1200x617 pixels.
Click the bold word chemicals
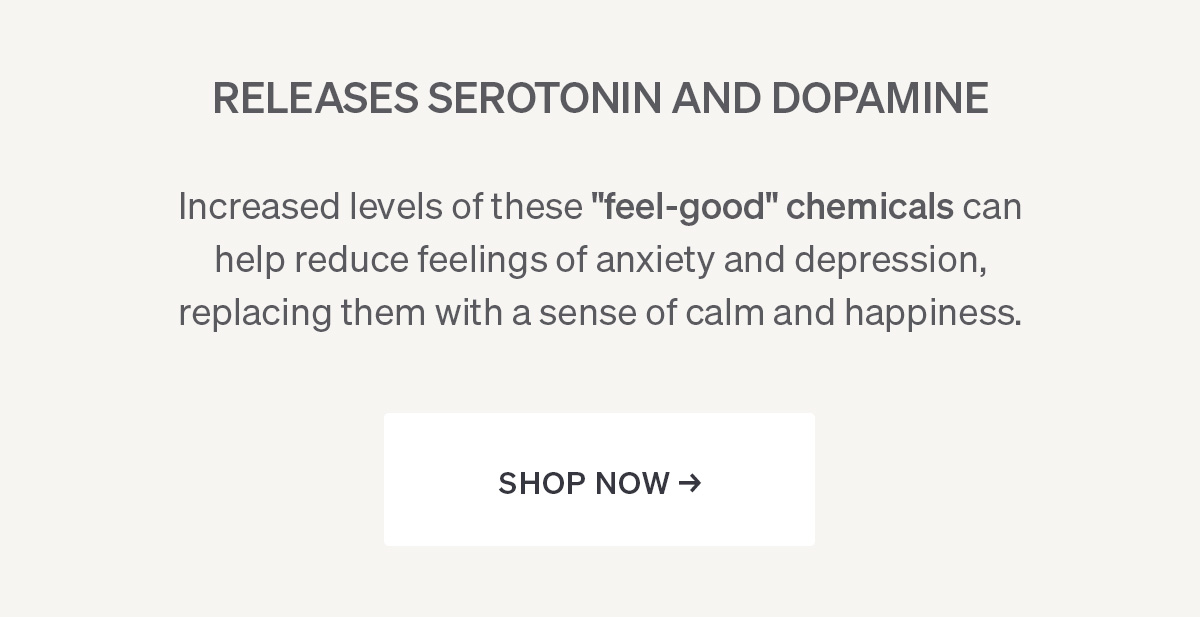870,206
